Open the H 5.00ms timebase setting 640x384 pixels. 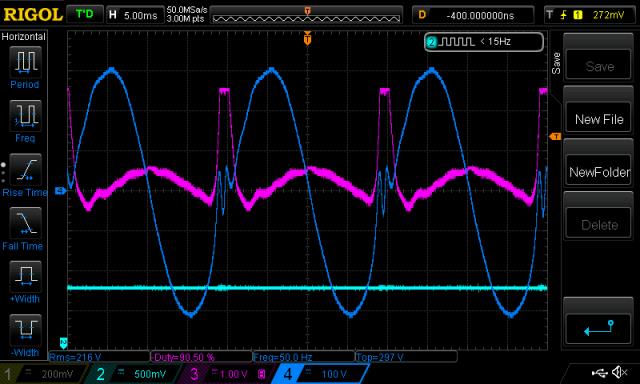[x=134, y=16]
